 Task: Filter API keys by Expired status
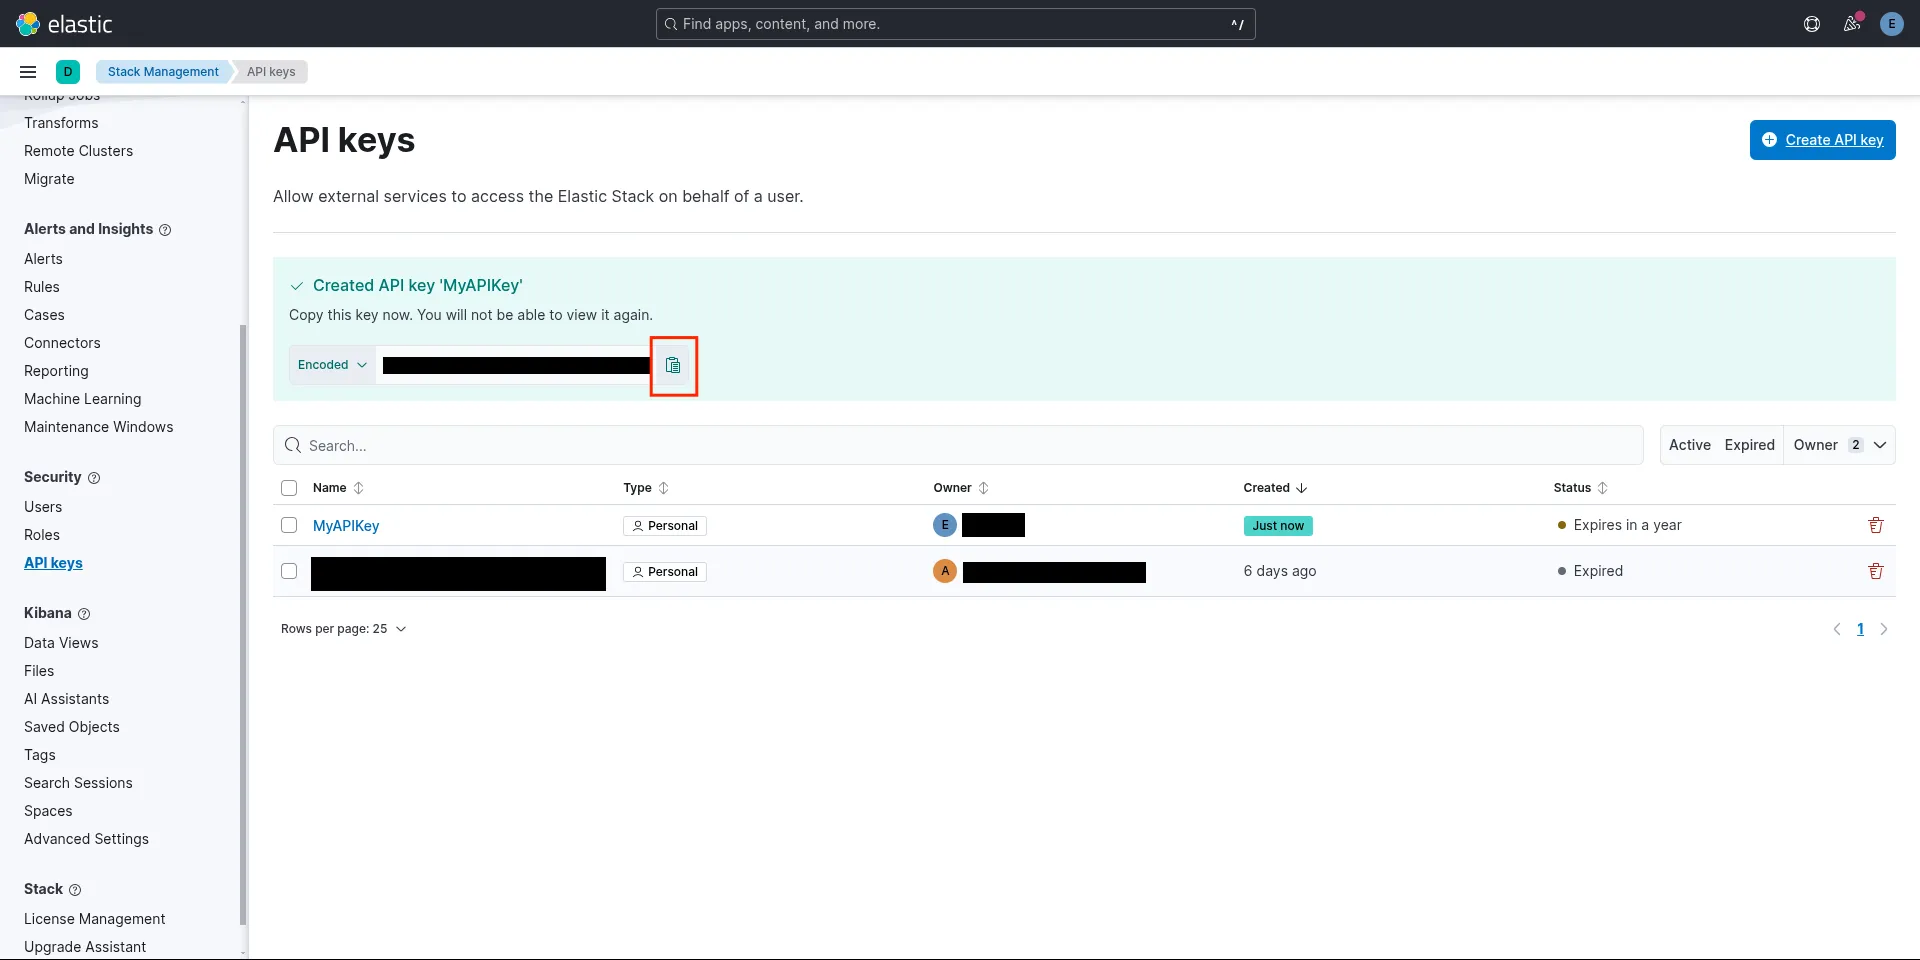pos(1748,446)
